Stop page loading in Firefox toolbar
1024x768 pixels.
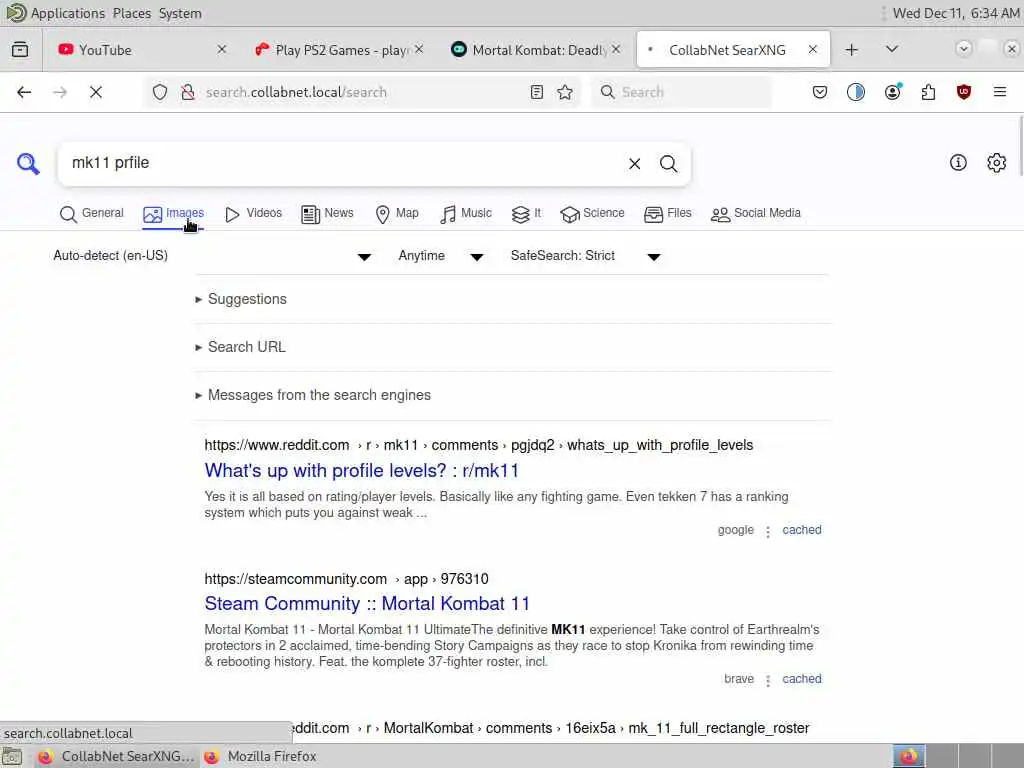click(96, 92)
